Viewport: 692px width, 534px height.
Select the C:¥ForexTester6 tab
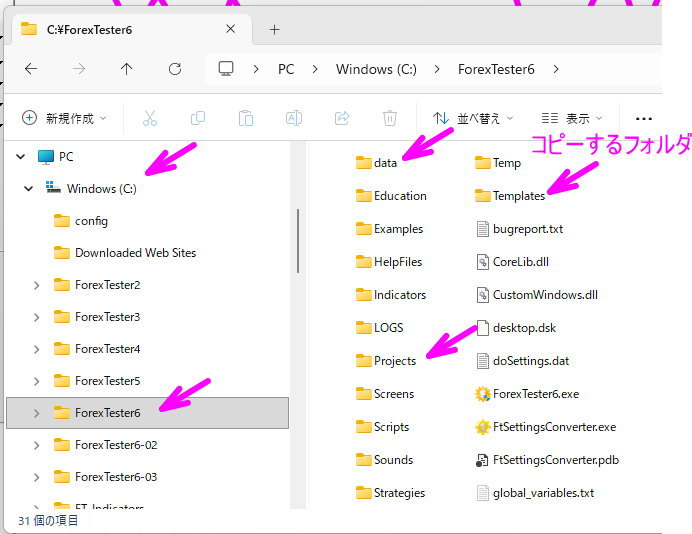pyautogui.click(x=131, y=30)
